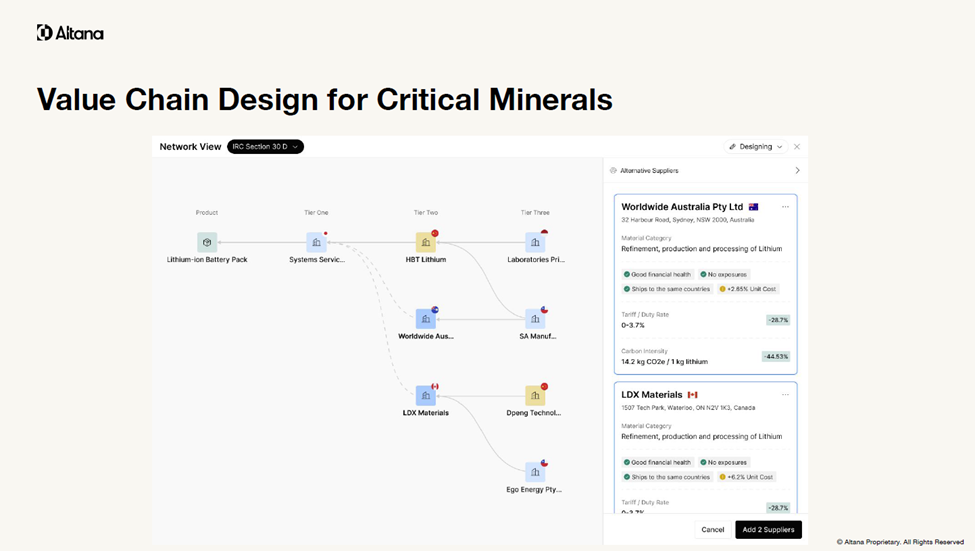Click the Altana logo
The height and width of the screenshot is (551, 975).
pos(70,33)
